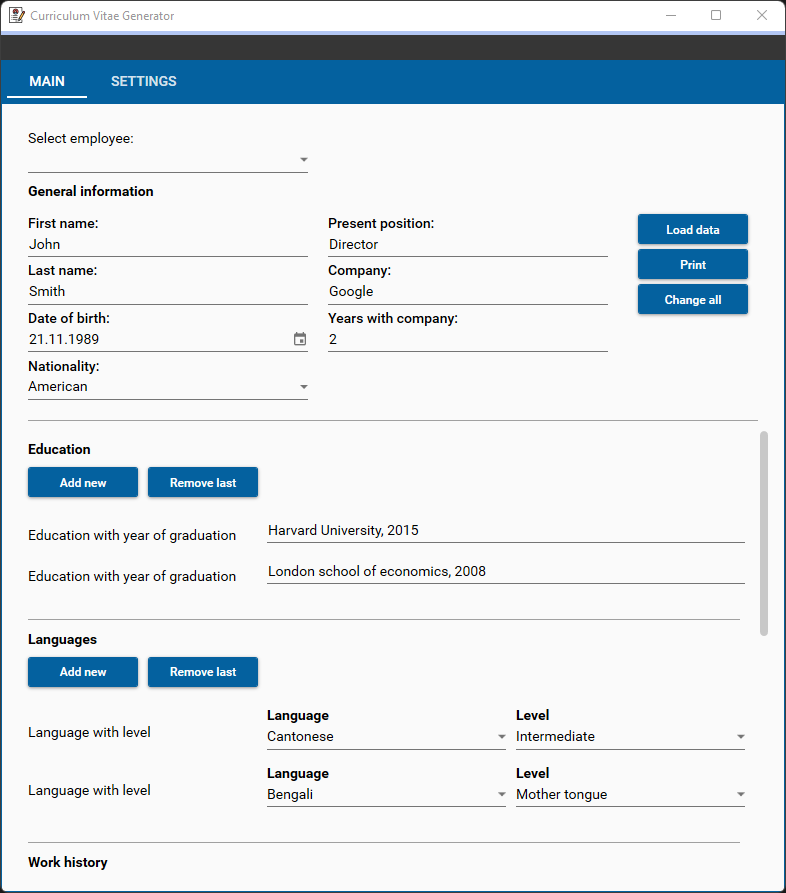The image size is (786, 893).
Task: Click the Print button
Action: point(693,264)
